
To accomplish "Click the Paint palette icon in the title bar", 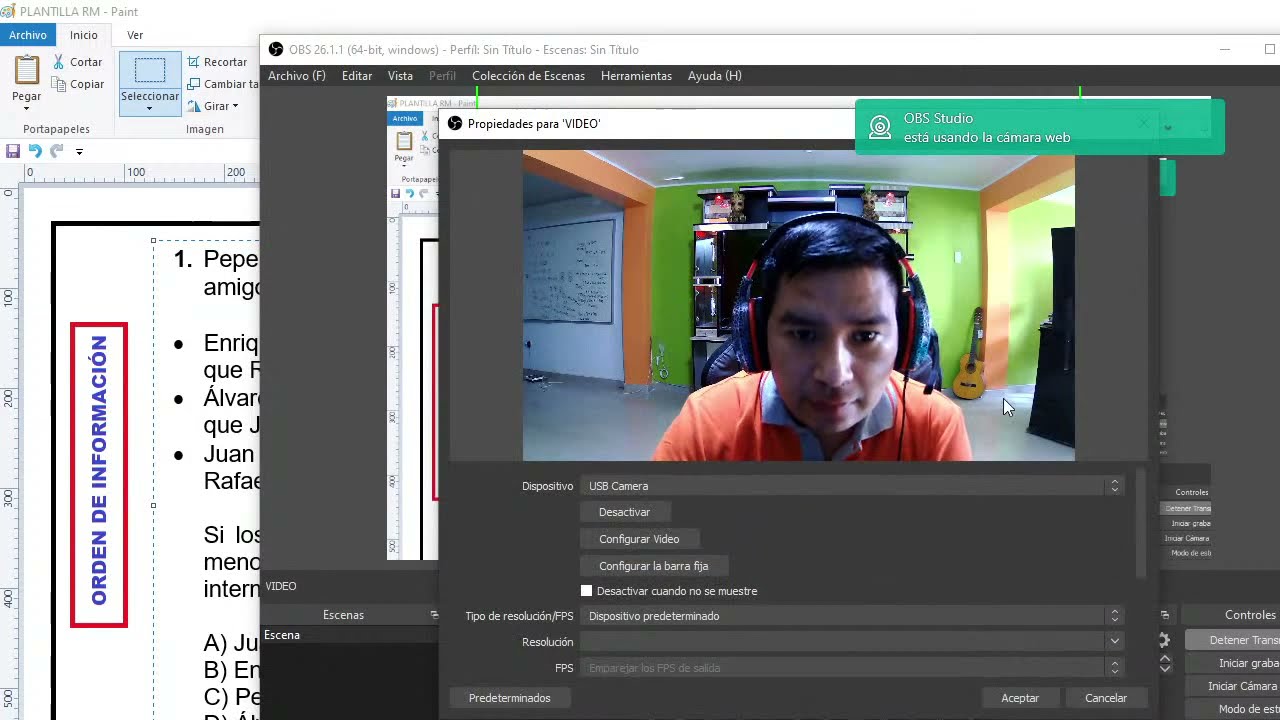I will [x=8, y=12].
